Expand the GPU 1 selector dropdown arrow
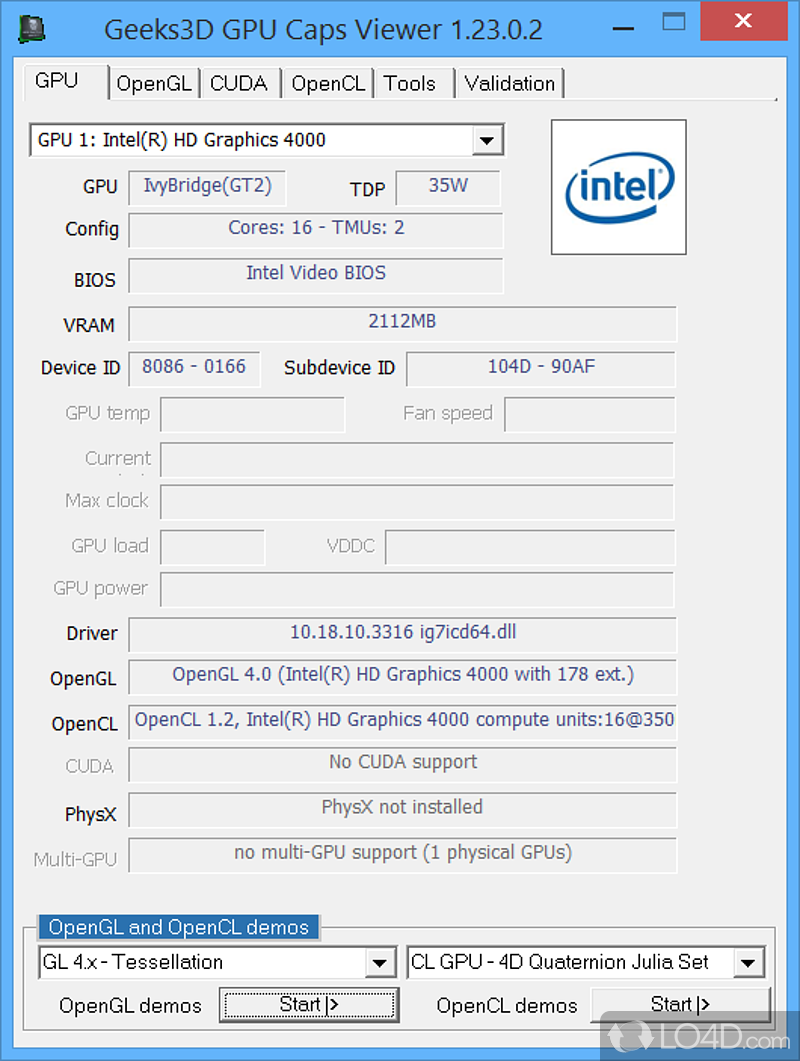This screenshot has height=1061, width=800. pos(487,141)
